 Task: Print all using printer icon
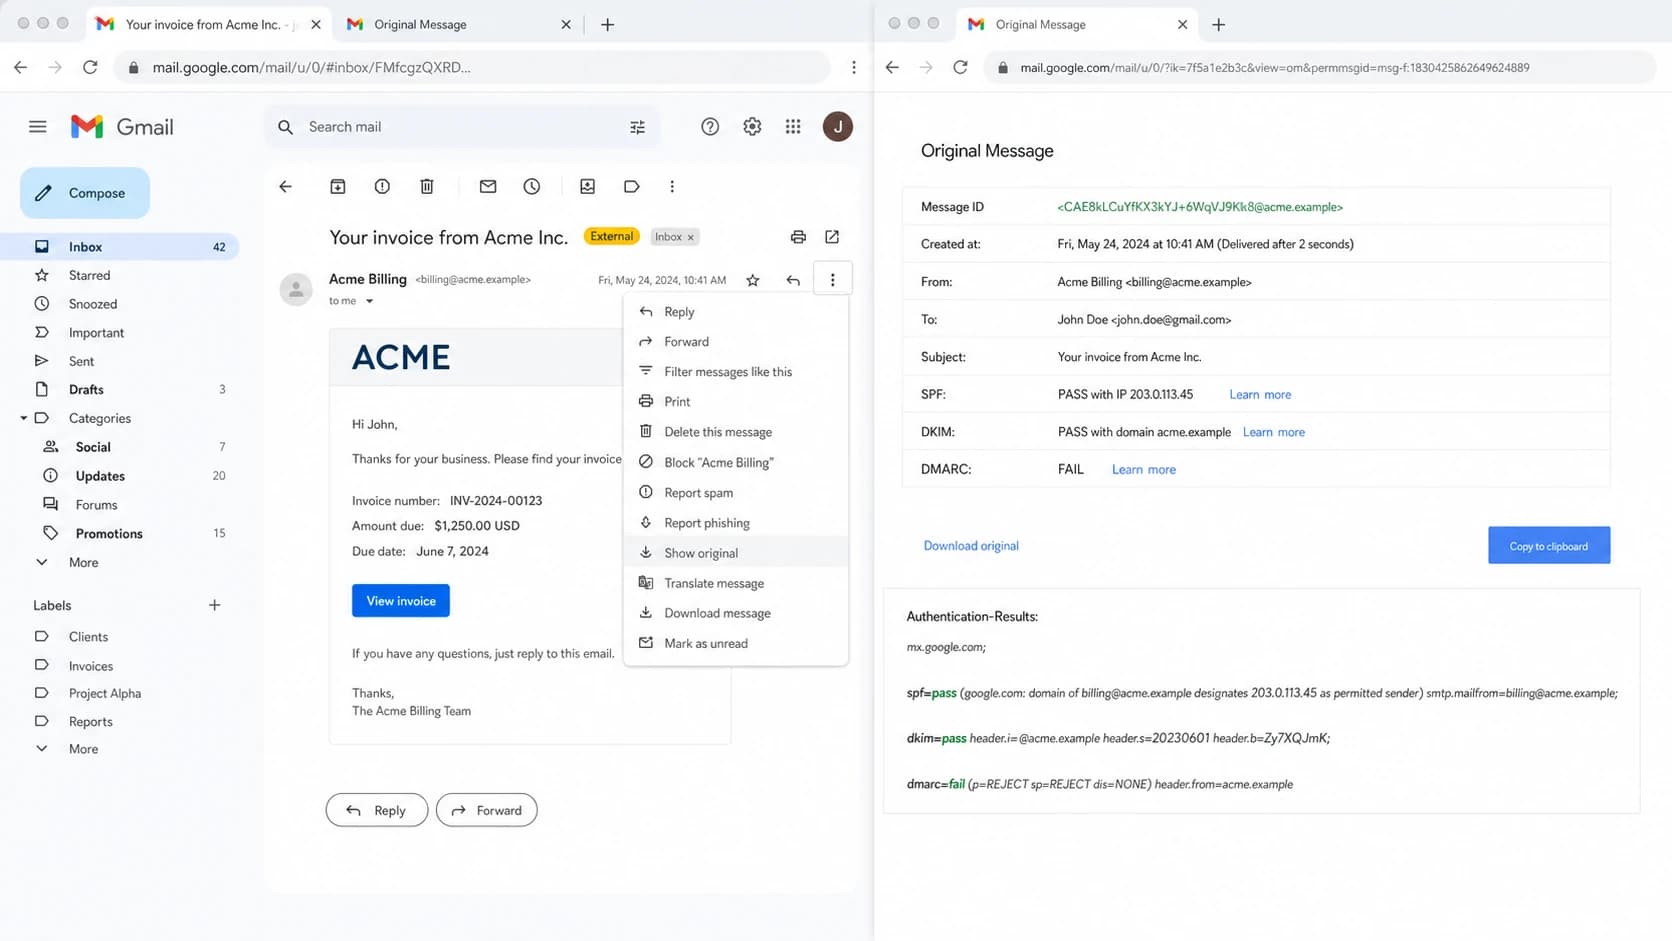798,237
